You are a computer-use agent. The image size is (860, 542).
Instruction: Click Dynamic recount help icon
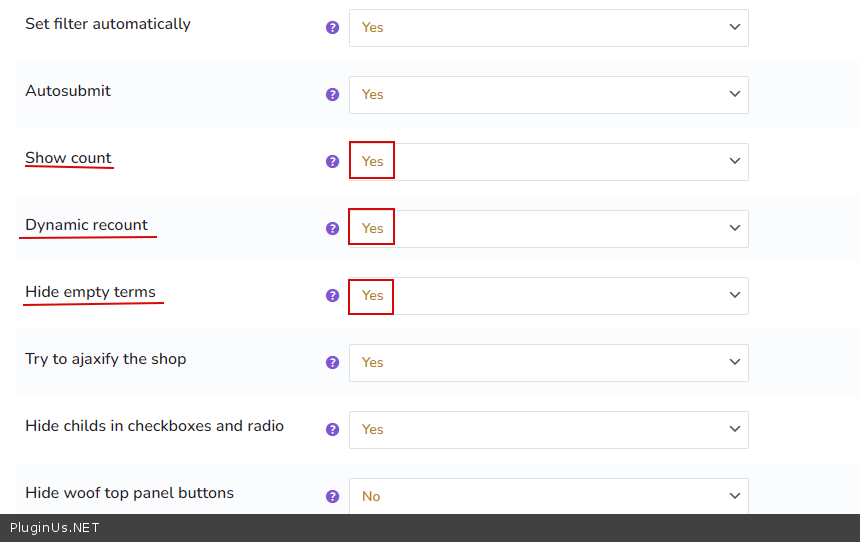[333, 229]
